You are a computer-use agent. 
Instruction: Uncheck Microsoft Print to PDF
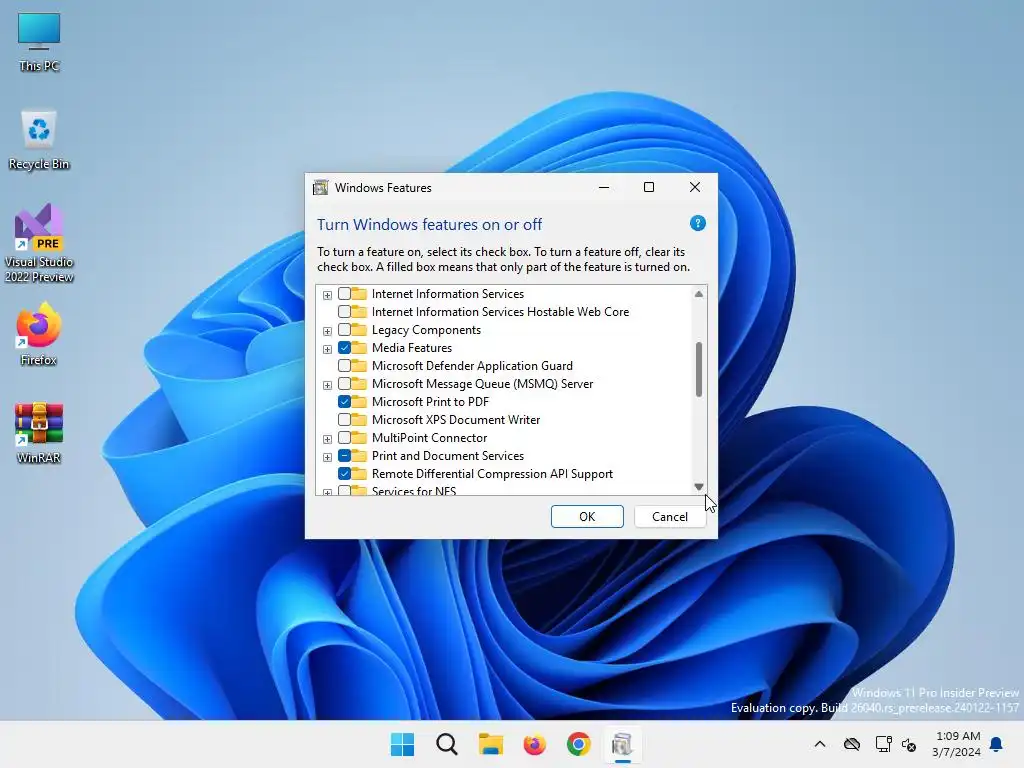344,402
